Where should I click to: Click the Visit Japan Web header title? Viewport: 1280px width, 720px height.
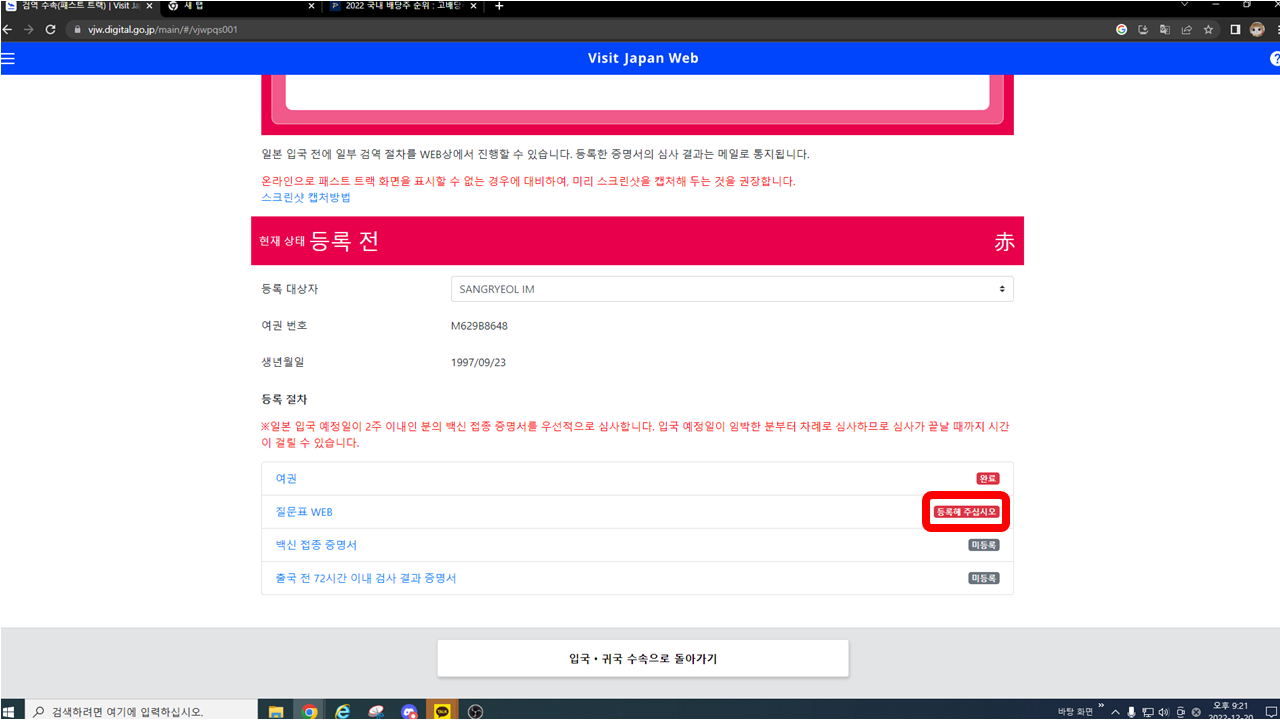(x=643, y=58)
